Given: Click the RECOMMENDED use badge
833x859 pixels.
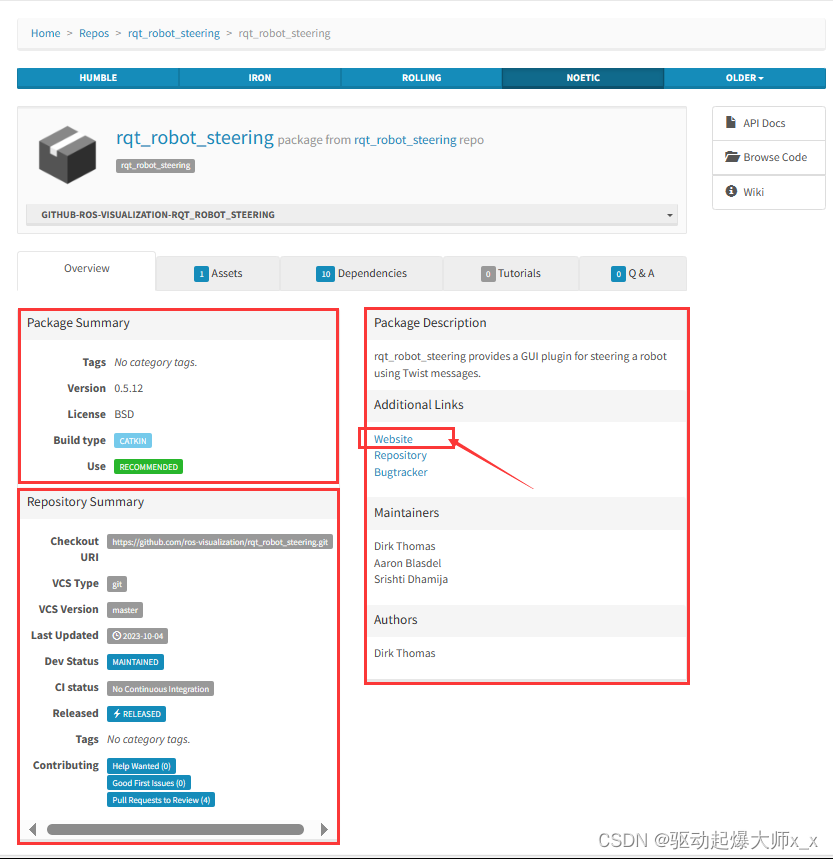Looking at the screenshot, I should coord(148,467).
